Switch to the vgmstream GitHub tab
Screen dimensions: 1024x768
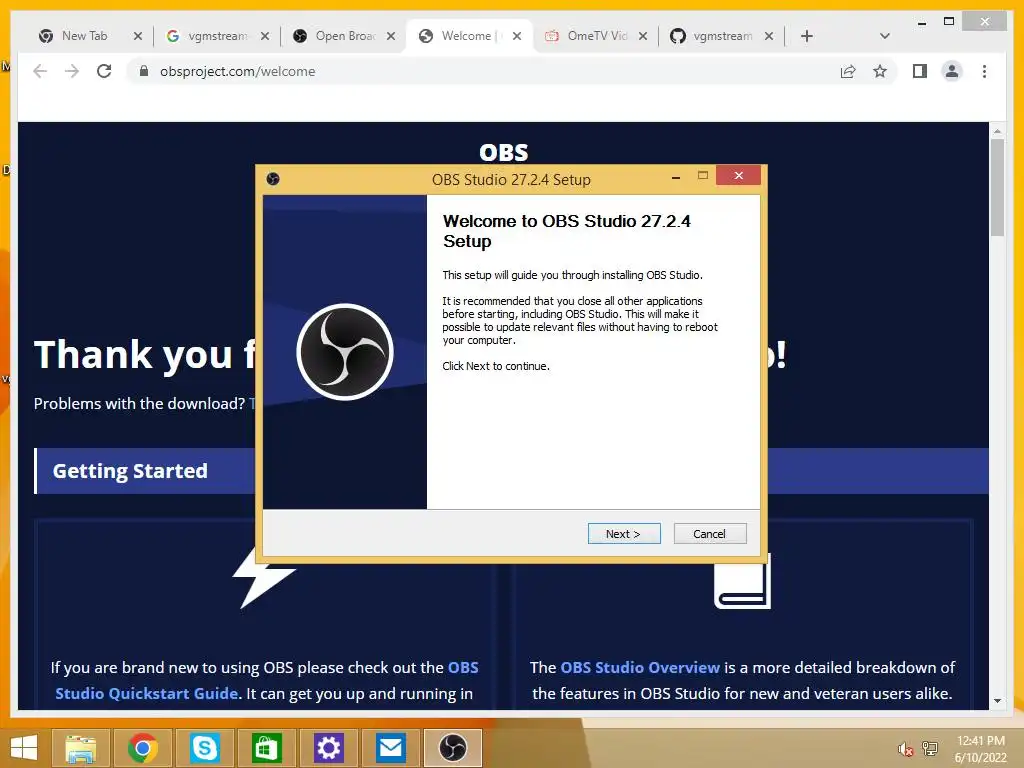720,36
